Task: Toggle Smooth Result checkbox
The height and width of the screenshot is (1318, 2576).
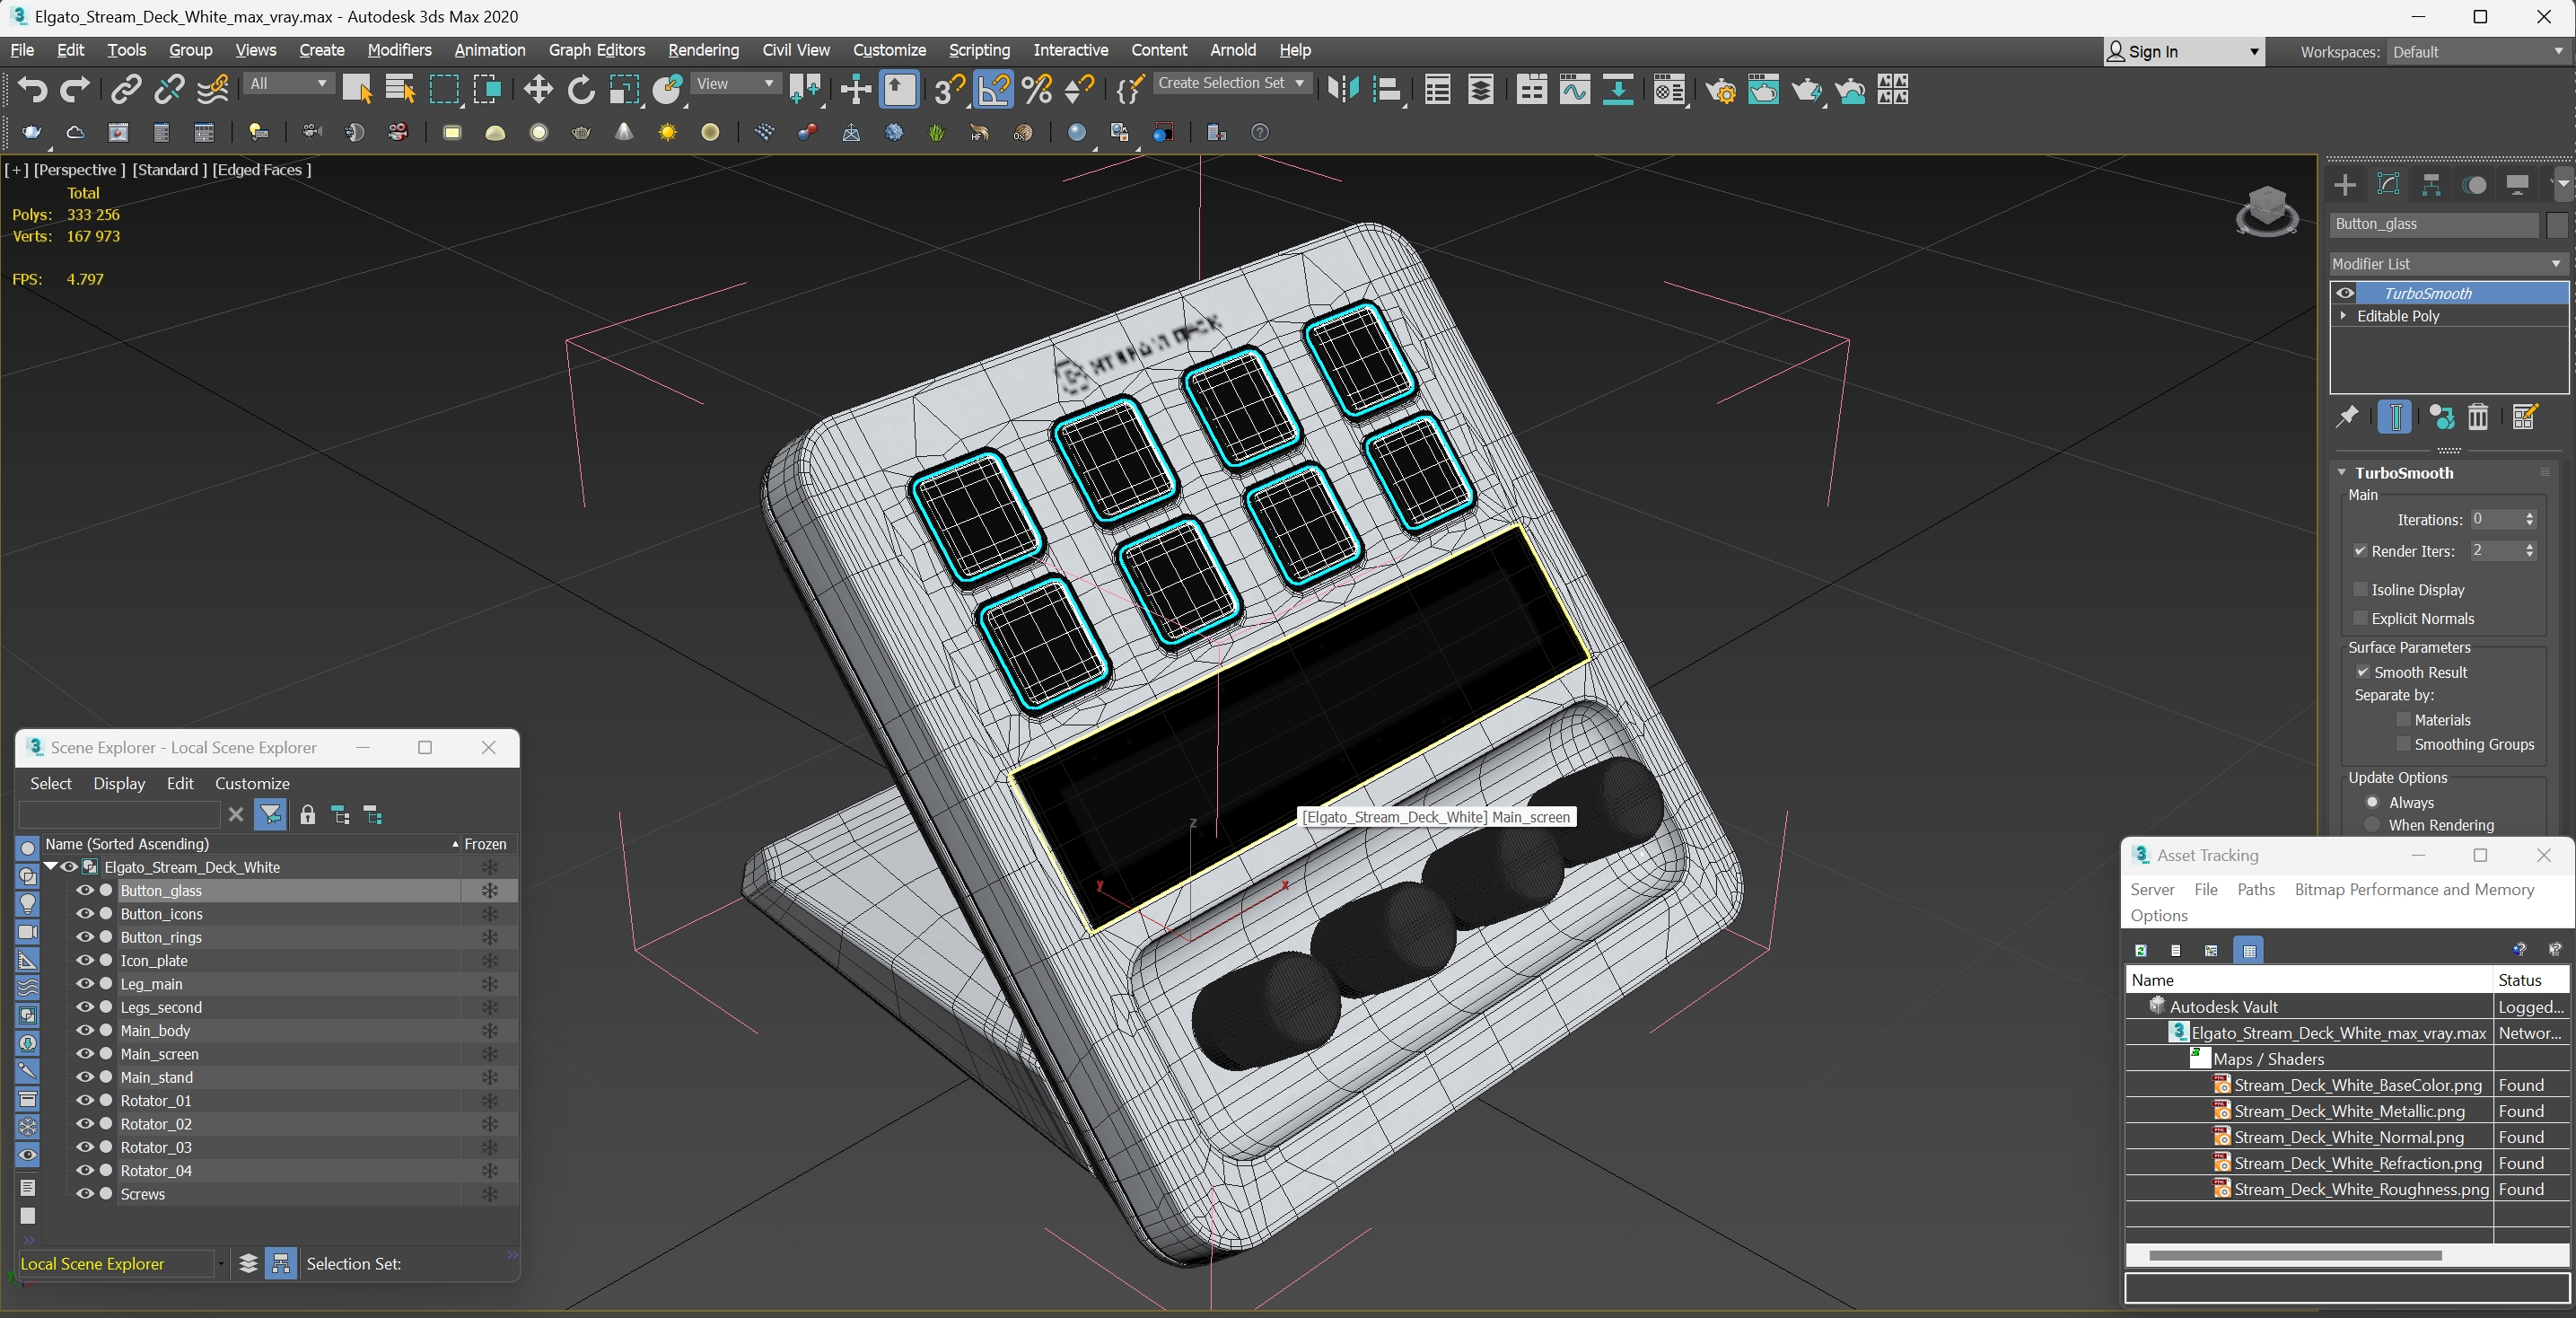Action: pyautogui.click(x=2363, y=672)
